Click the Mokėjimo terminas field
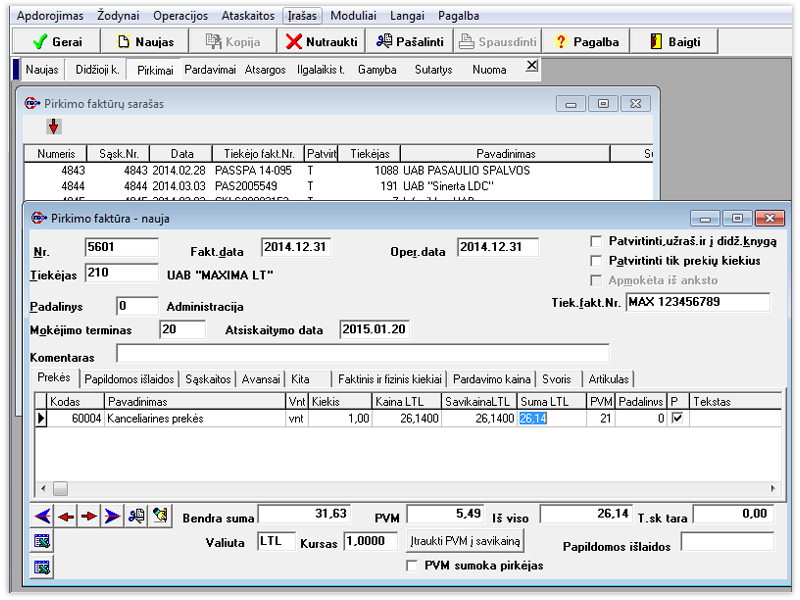Screen dimensions: 800x600 point(183,330)
